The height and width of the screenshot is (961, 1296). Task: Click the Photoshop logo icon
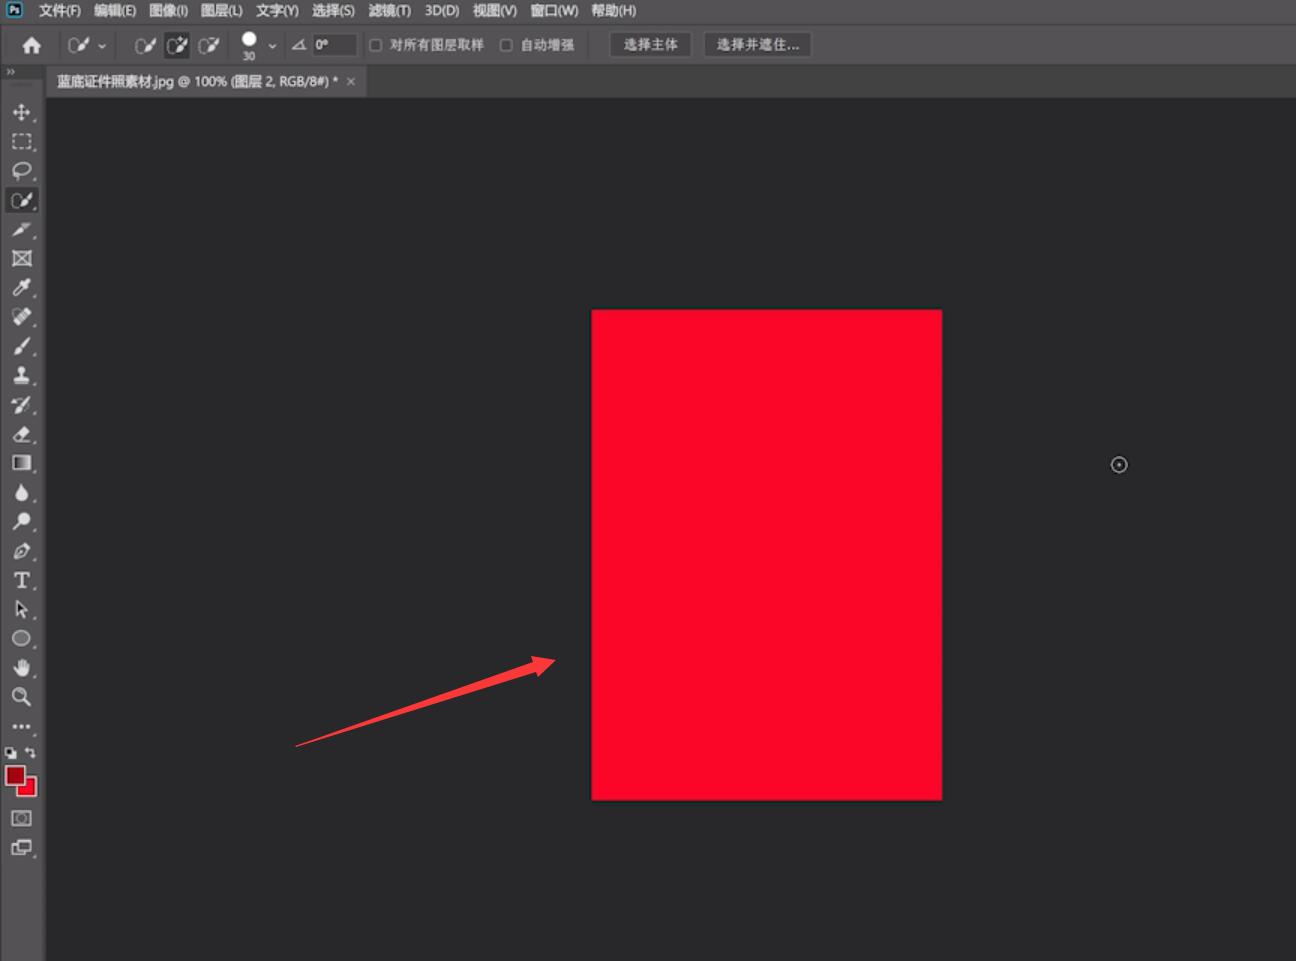click(x=14, y=9)
